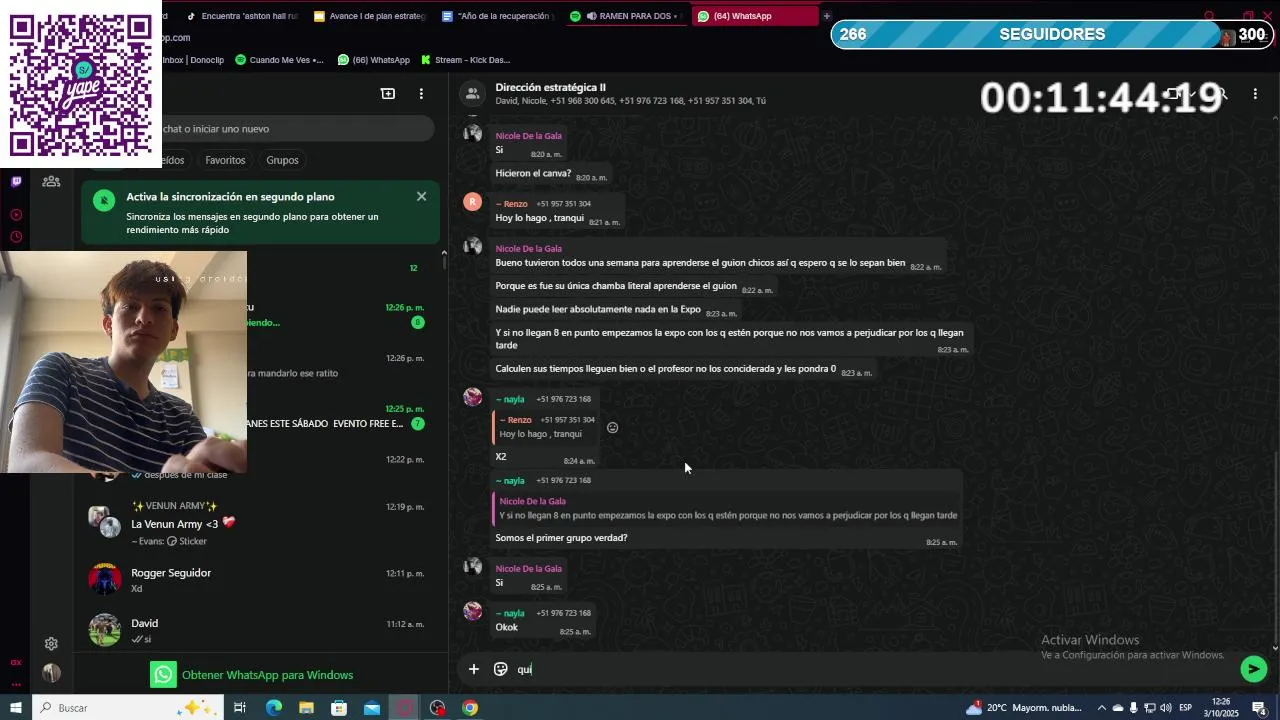Image resolution: width=1280 pixels, height=720 pixels.
Task: Switch to the RAMEN PARA DOS tab
Action: click(x=627, y=16)
